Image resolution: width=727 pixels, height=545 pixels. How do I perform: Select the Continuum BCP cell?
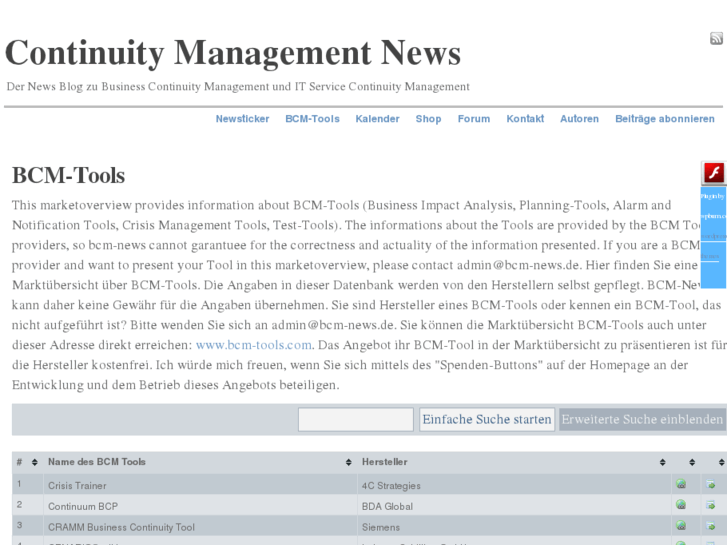pos(200,506)
